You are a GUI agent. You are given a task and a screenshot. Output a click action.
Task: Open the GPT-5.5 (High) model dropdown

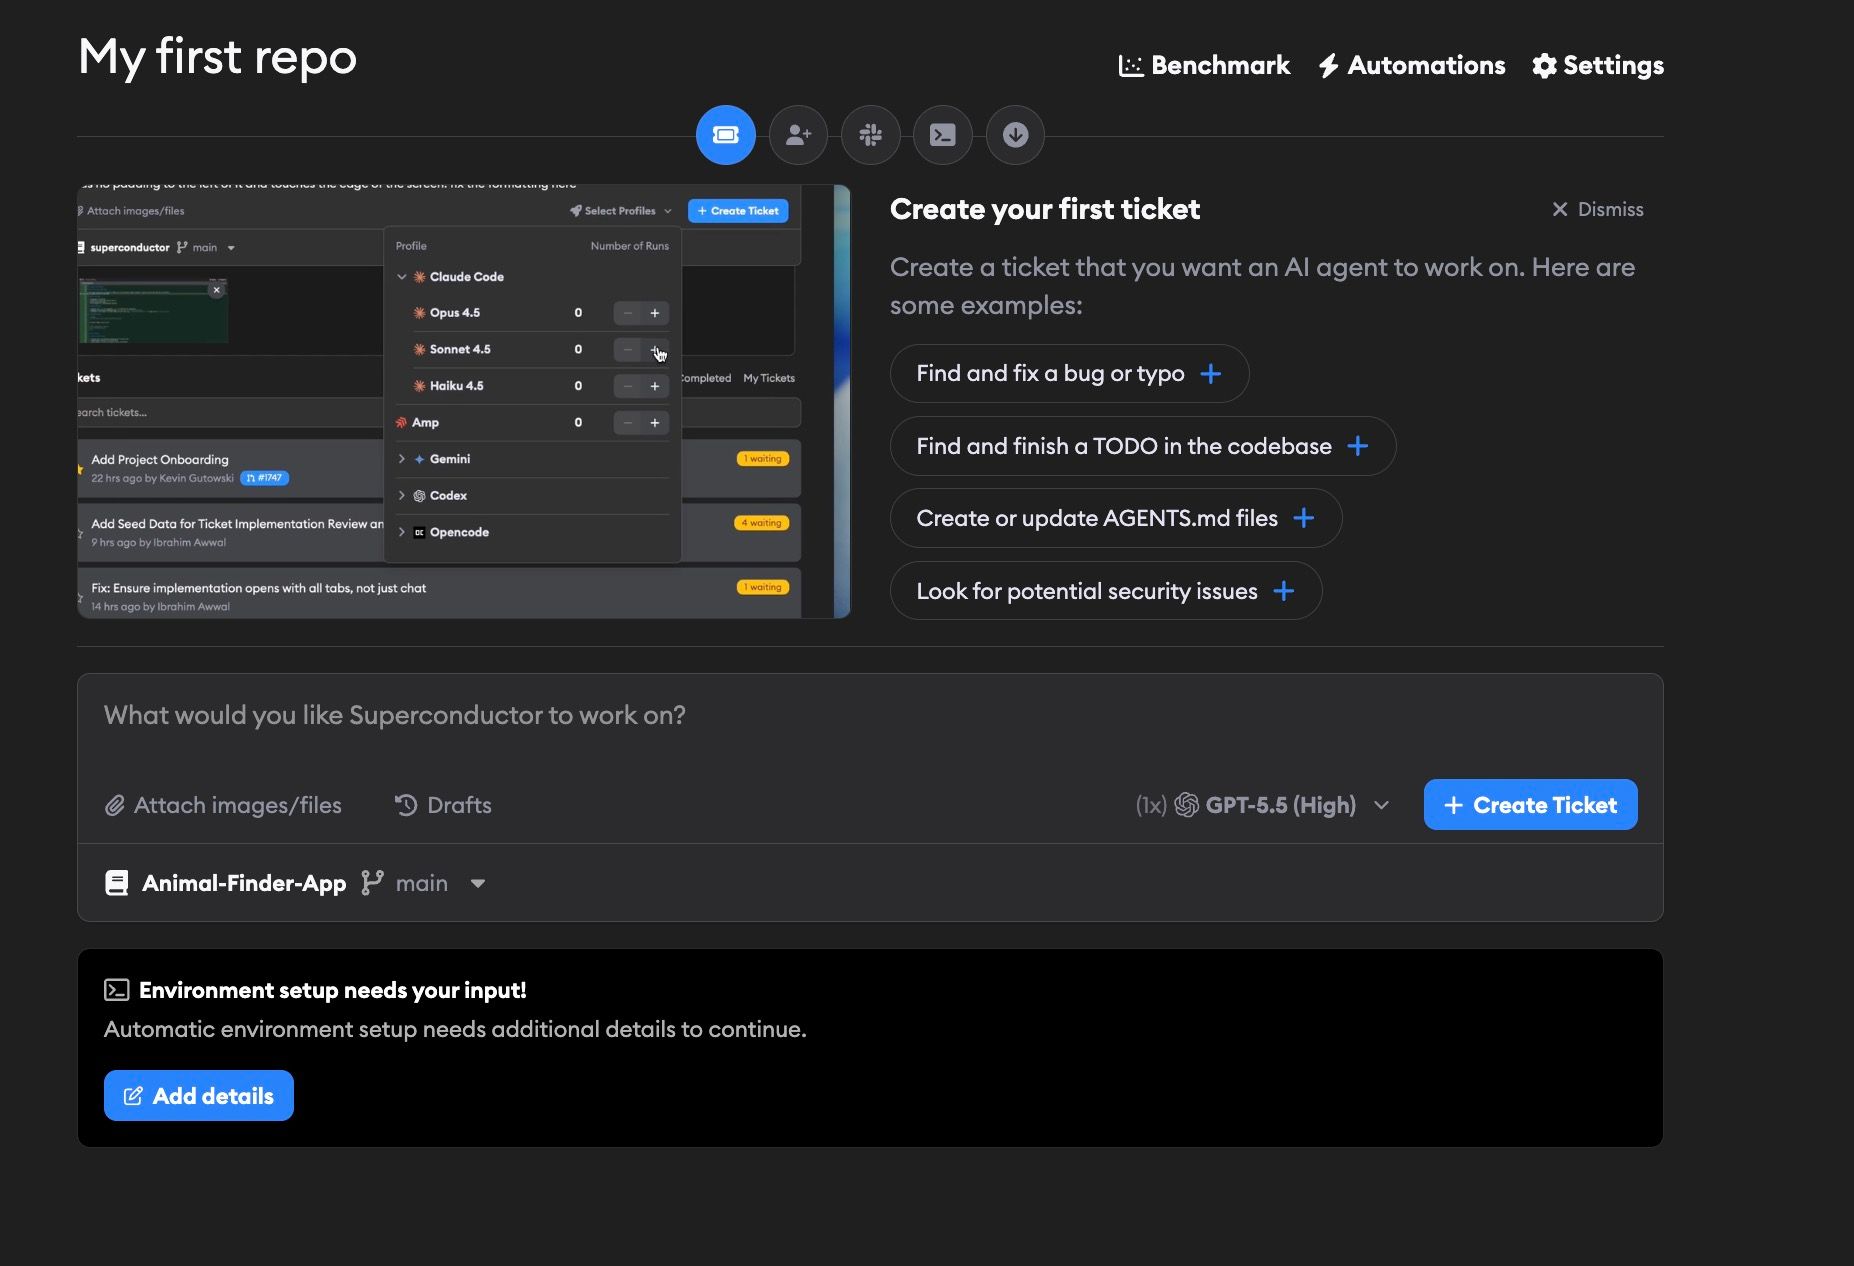(1263, 805)
